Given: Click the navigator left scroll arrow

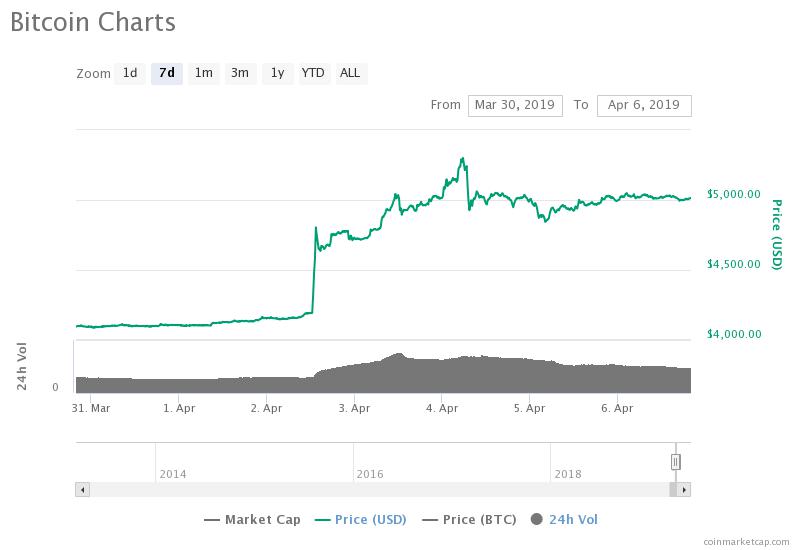Looking at the screenshot, I should (x=83, y=490).
